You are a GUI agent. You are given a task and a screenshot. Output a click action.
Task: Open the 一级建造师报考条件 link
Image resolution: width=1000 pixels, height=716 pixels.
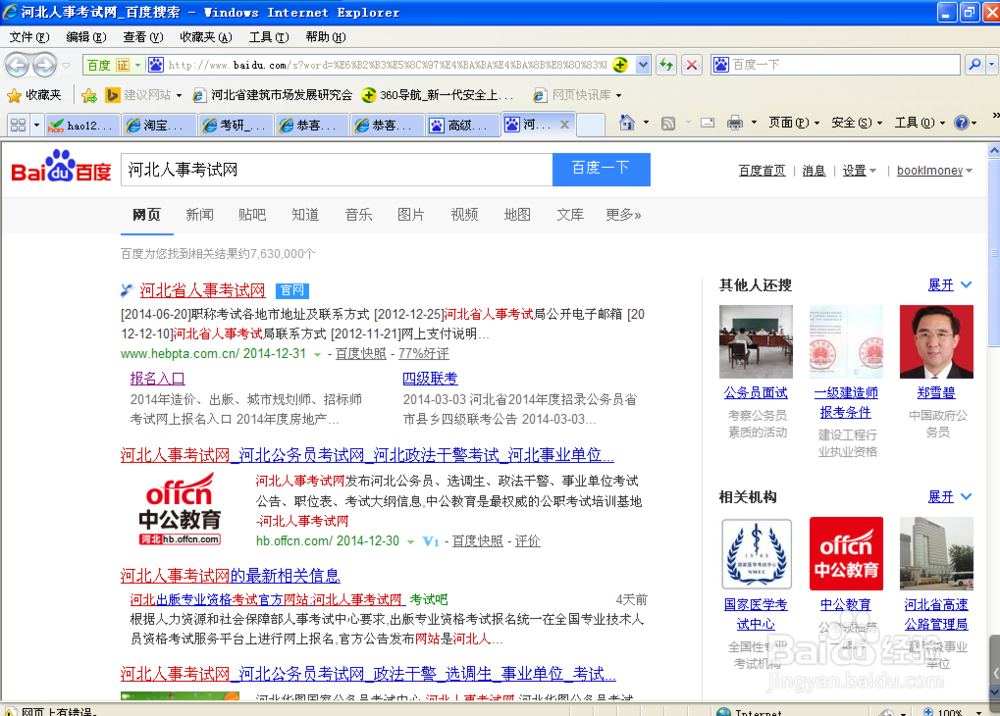click(x=846, y=403)
